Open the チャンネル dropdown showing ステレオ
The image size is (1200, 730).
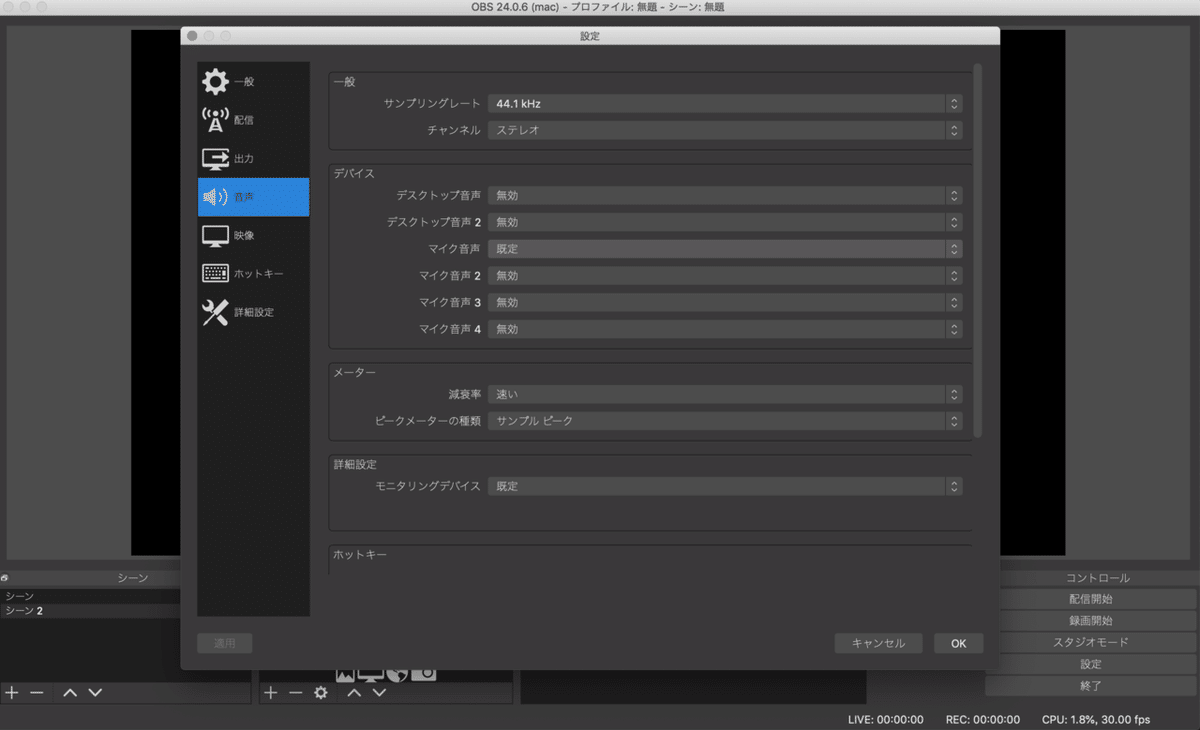pos(725,130)
